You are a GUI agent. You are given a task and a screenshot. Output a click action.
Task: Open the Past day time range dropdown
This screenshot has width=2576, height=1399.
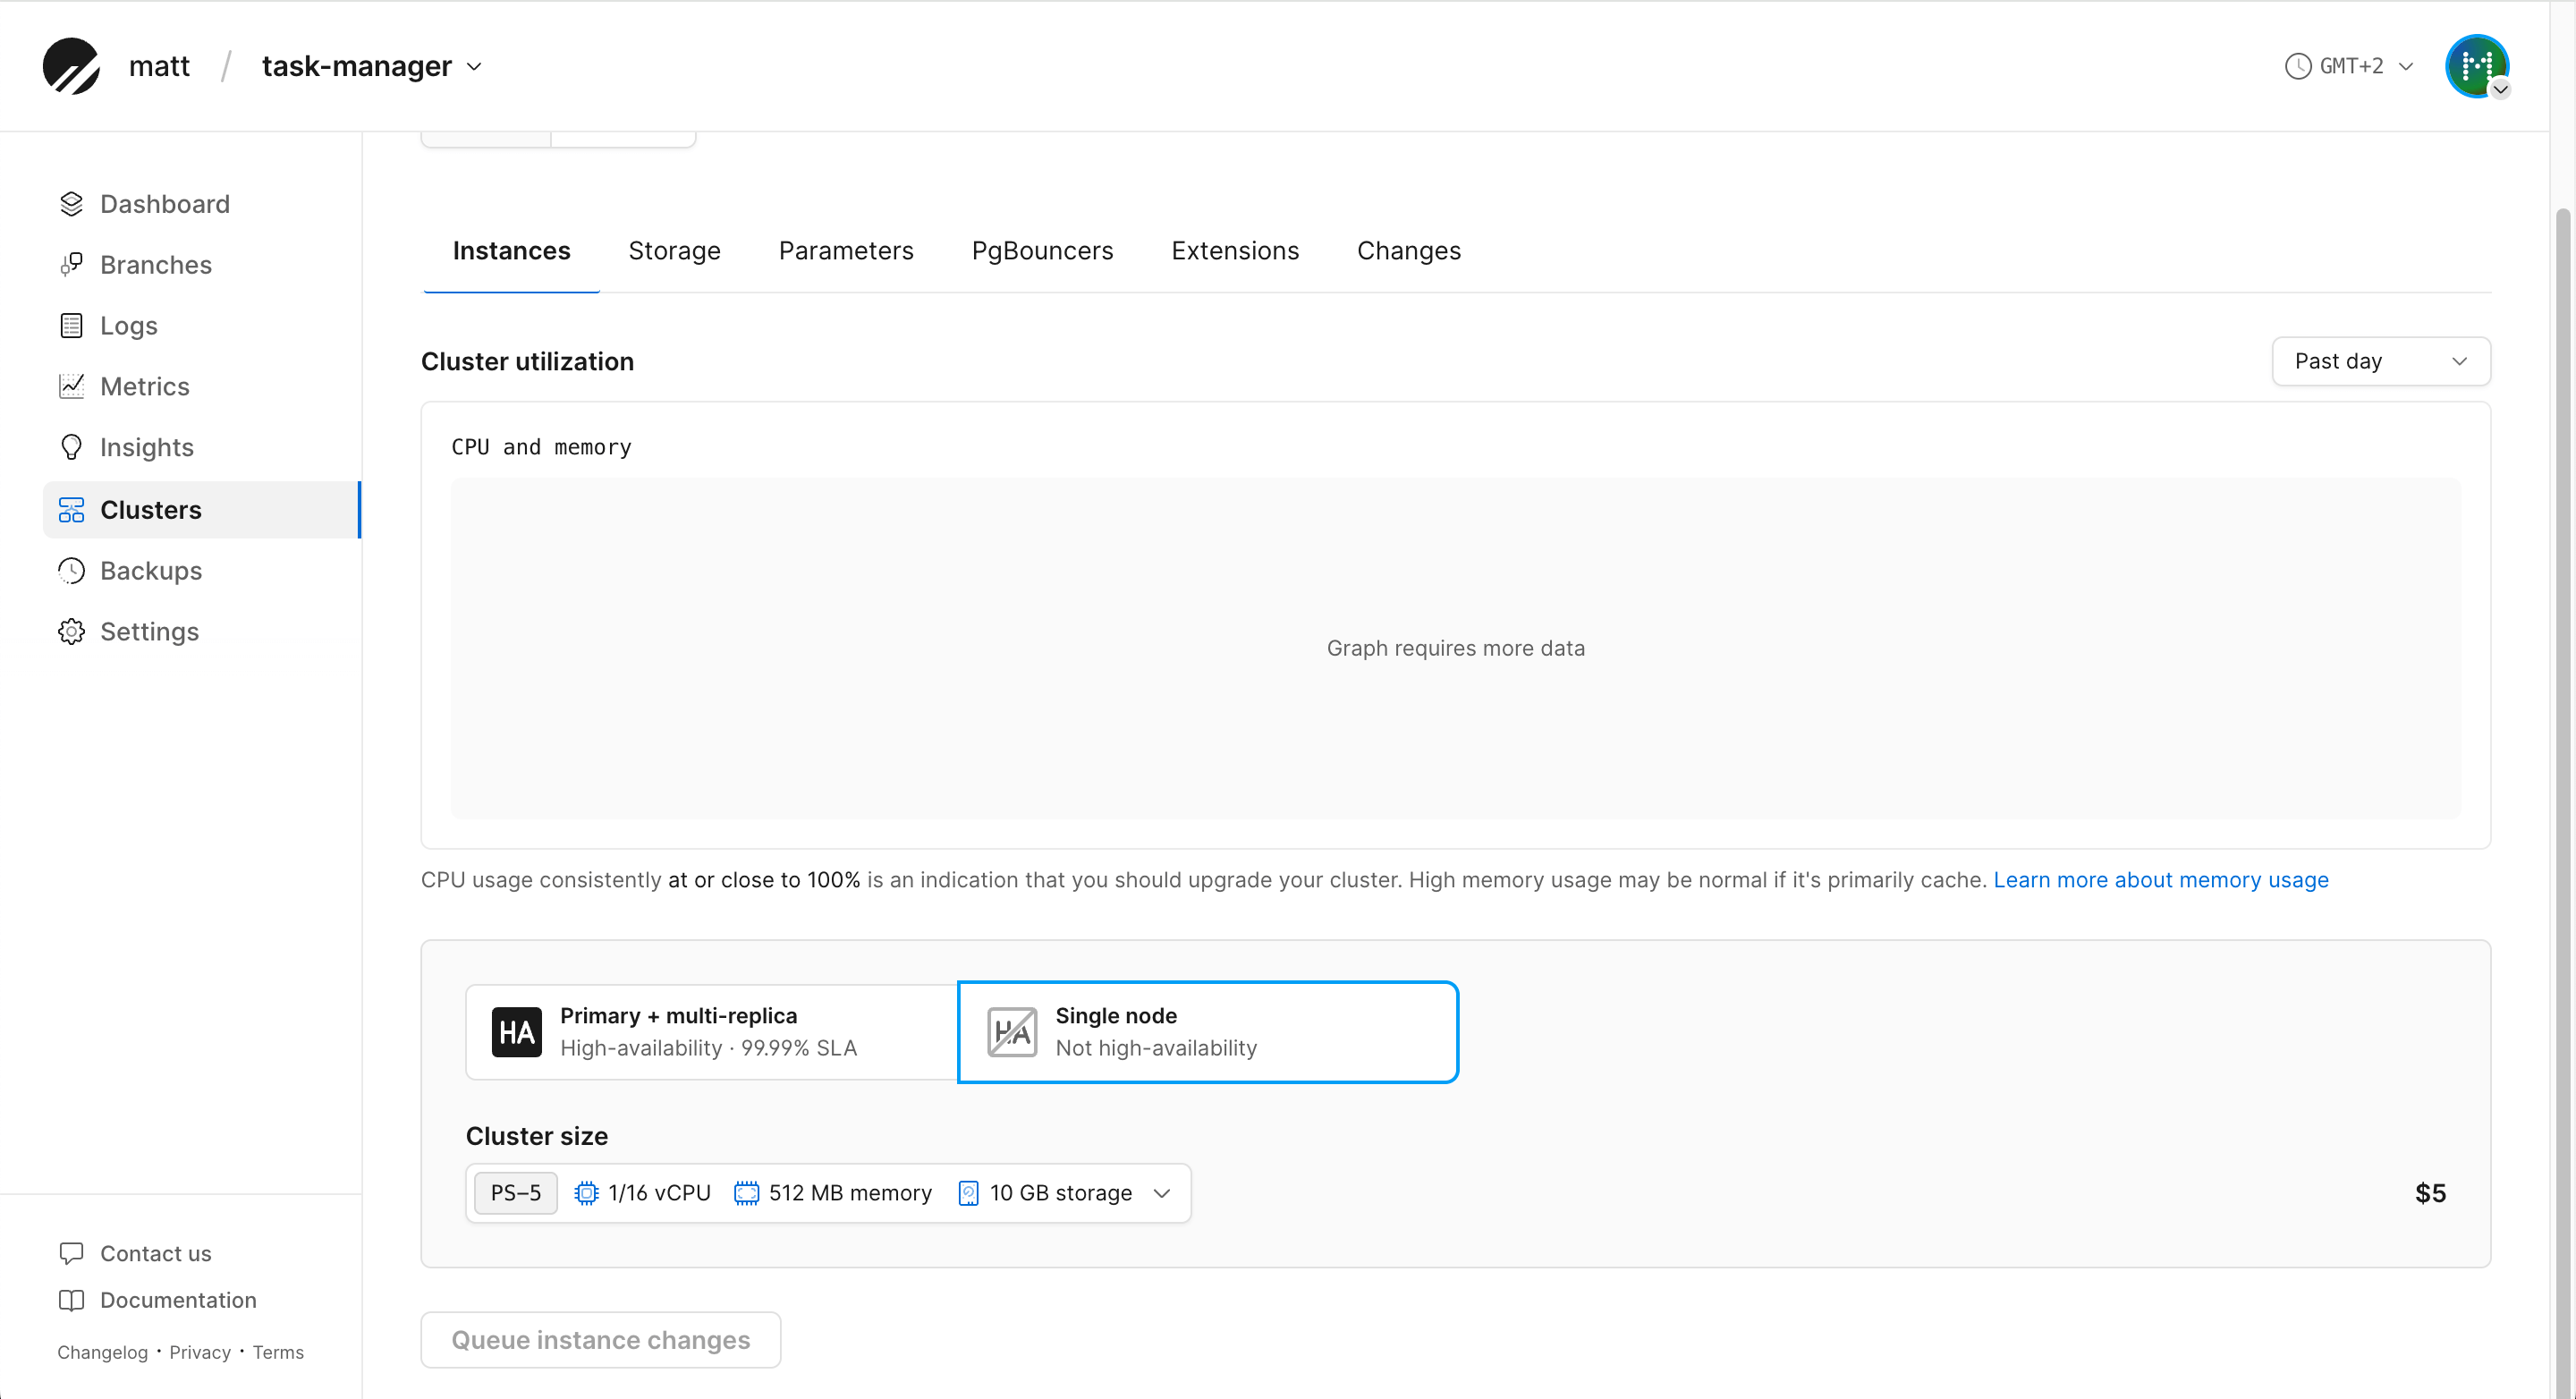[2380, 361]
